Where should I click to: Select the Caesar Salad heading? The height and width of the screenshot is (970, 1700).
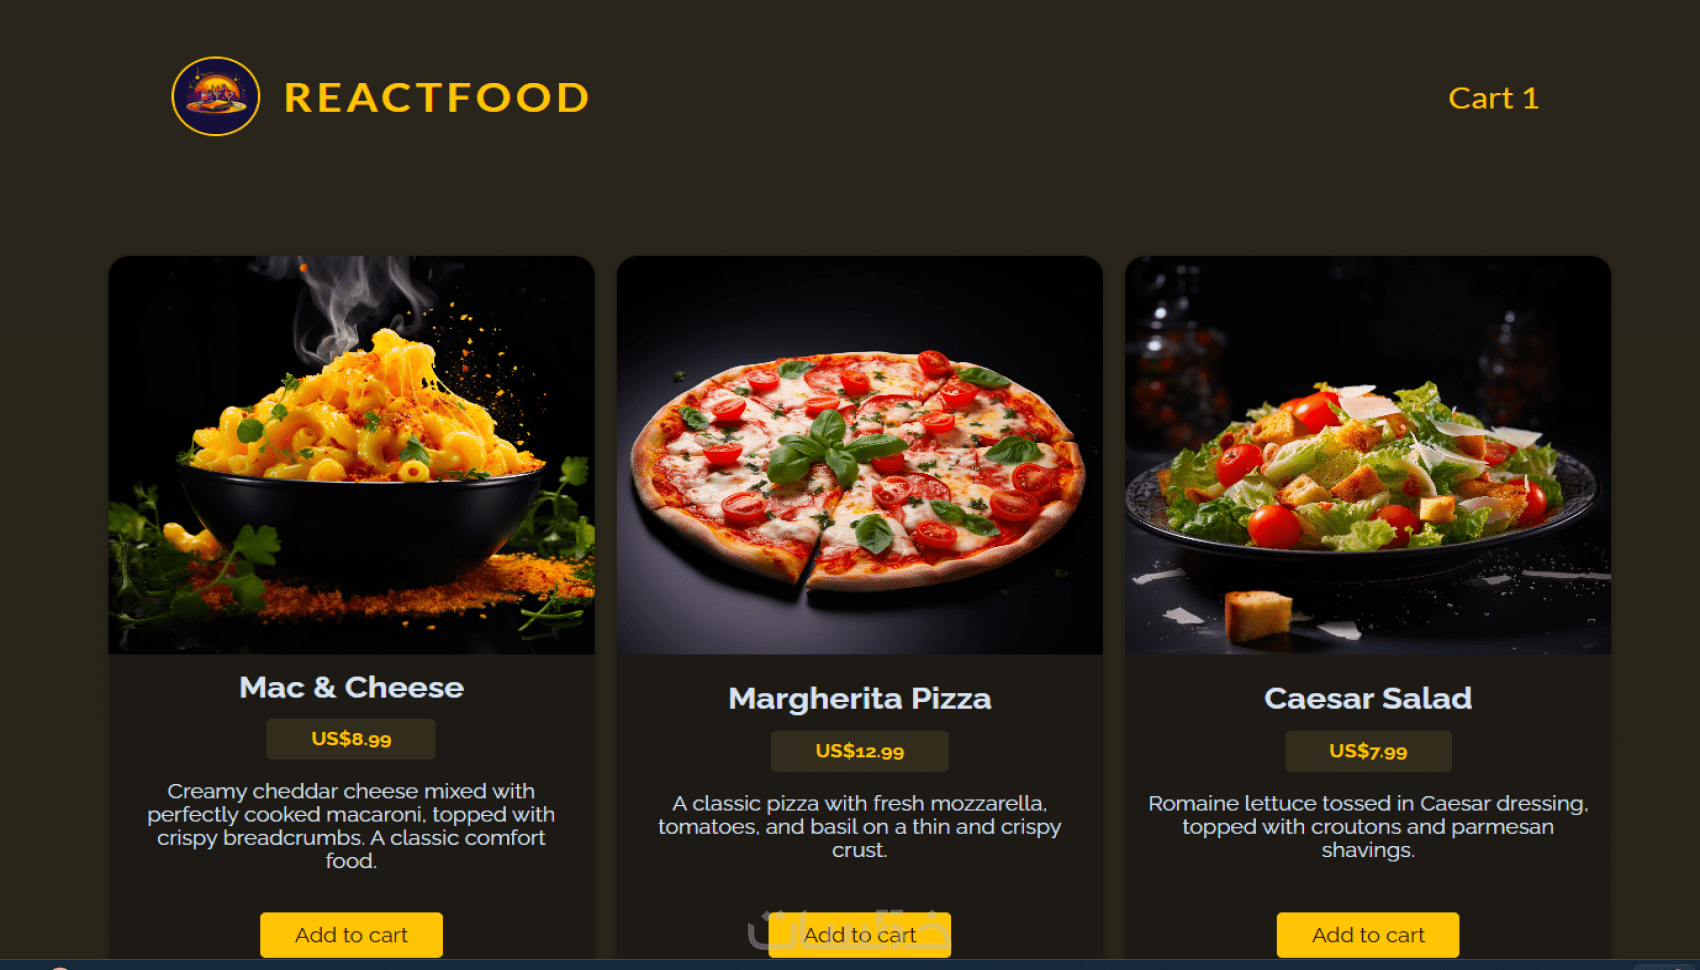(1368, 698)
